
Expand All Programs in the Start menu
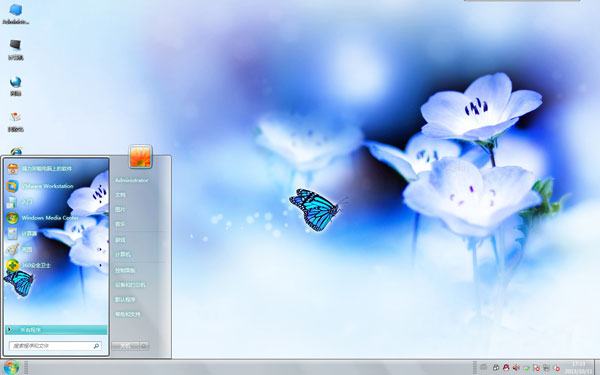pos(56,329)
